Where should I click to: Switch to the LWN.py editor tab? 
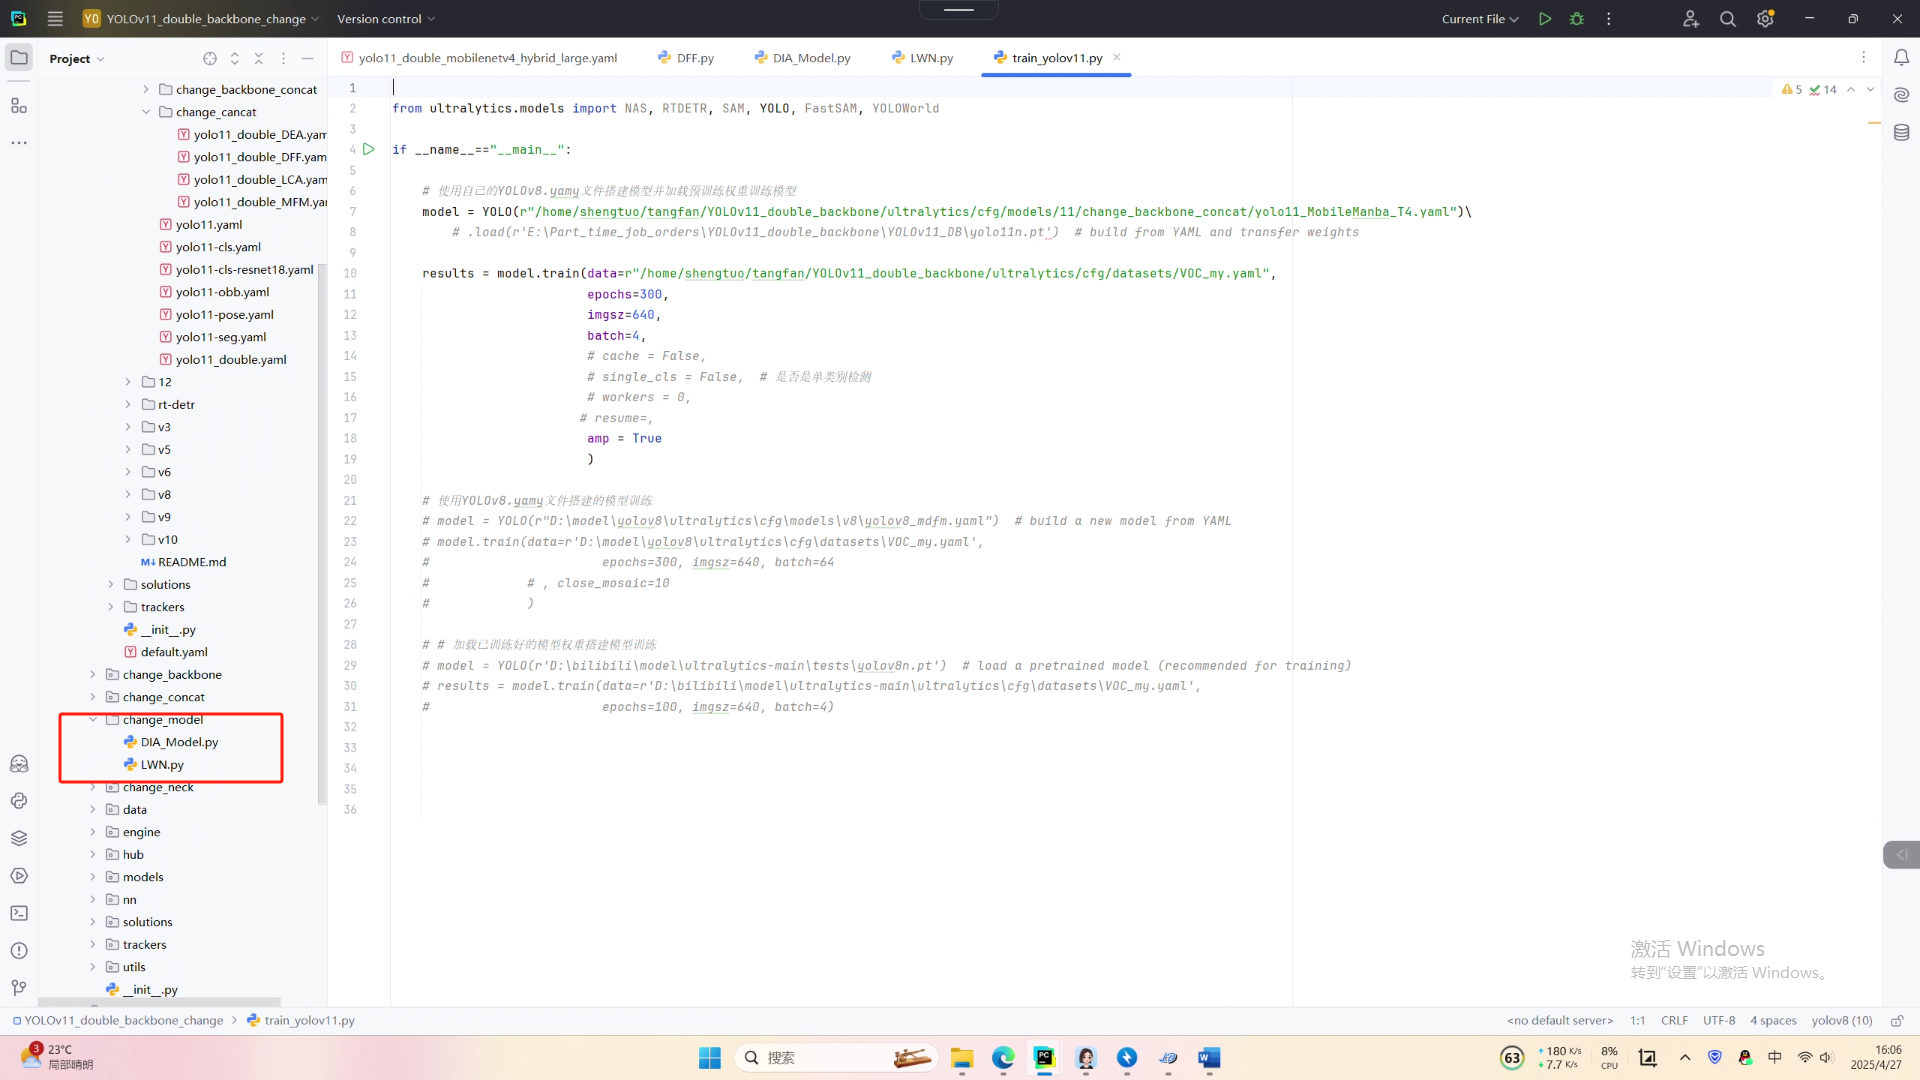pos(930,58)
